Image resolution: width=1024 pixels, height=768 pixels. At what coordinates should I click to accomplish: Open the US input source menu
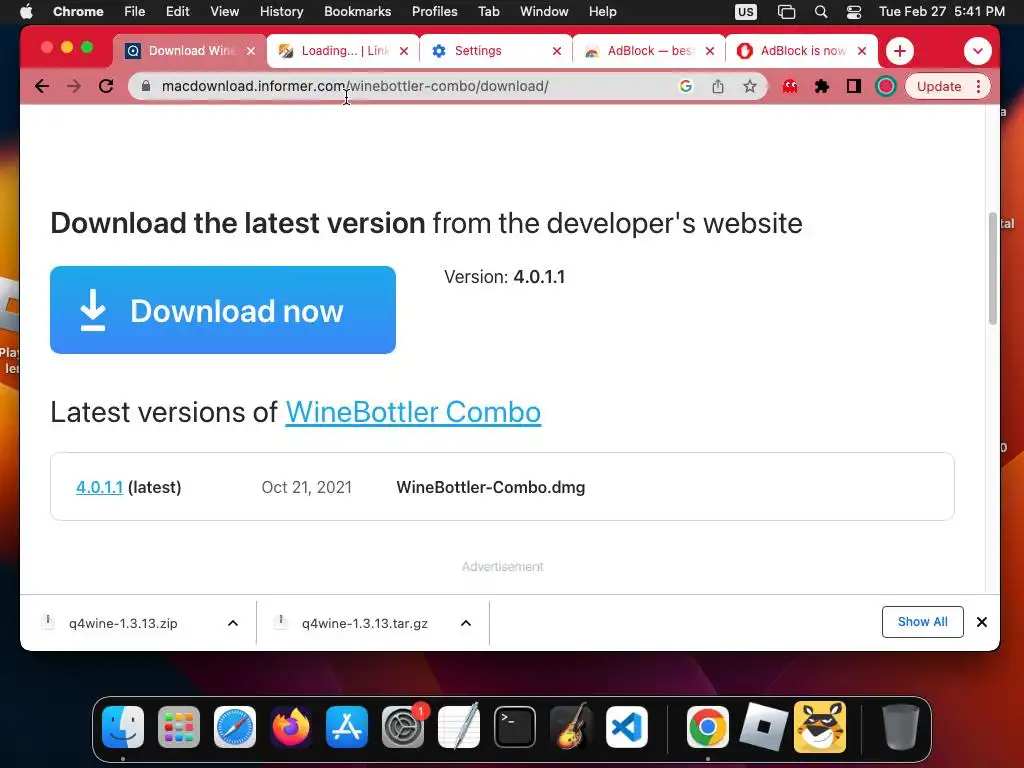(x=746, y=11)
